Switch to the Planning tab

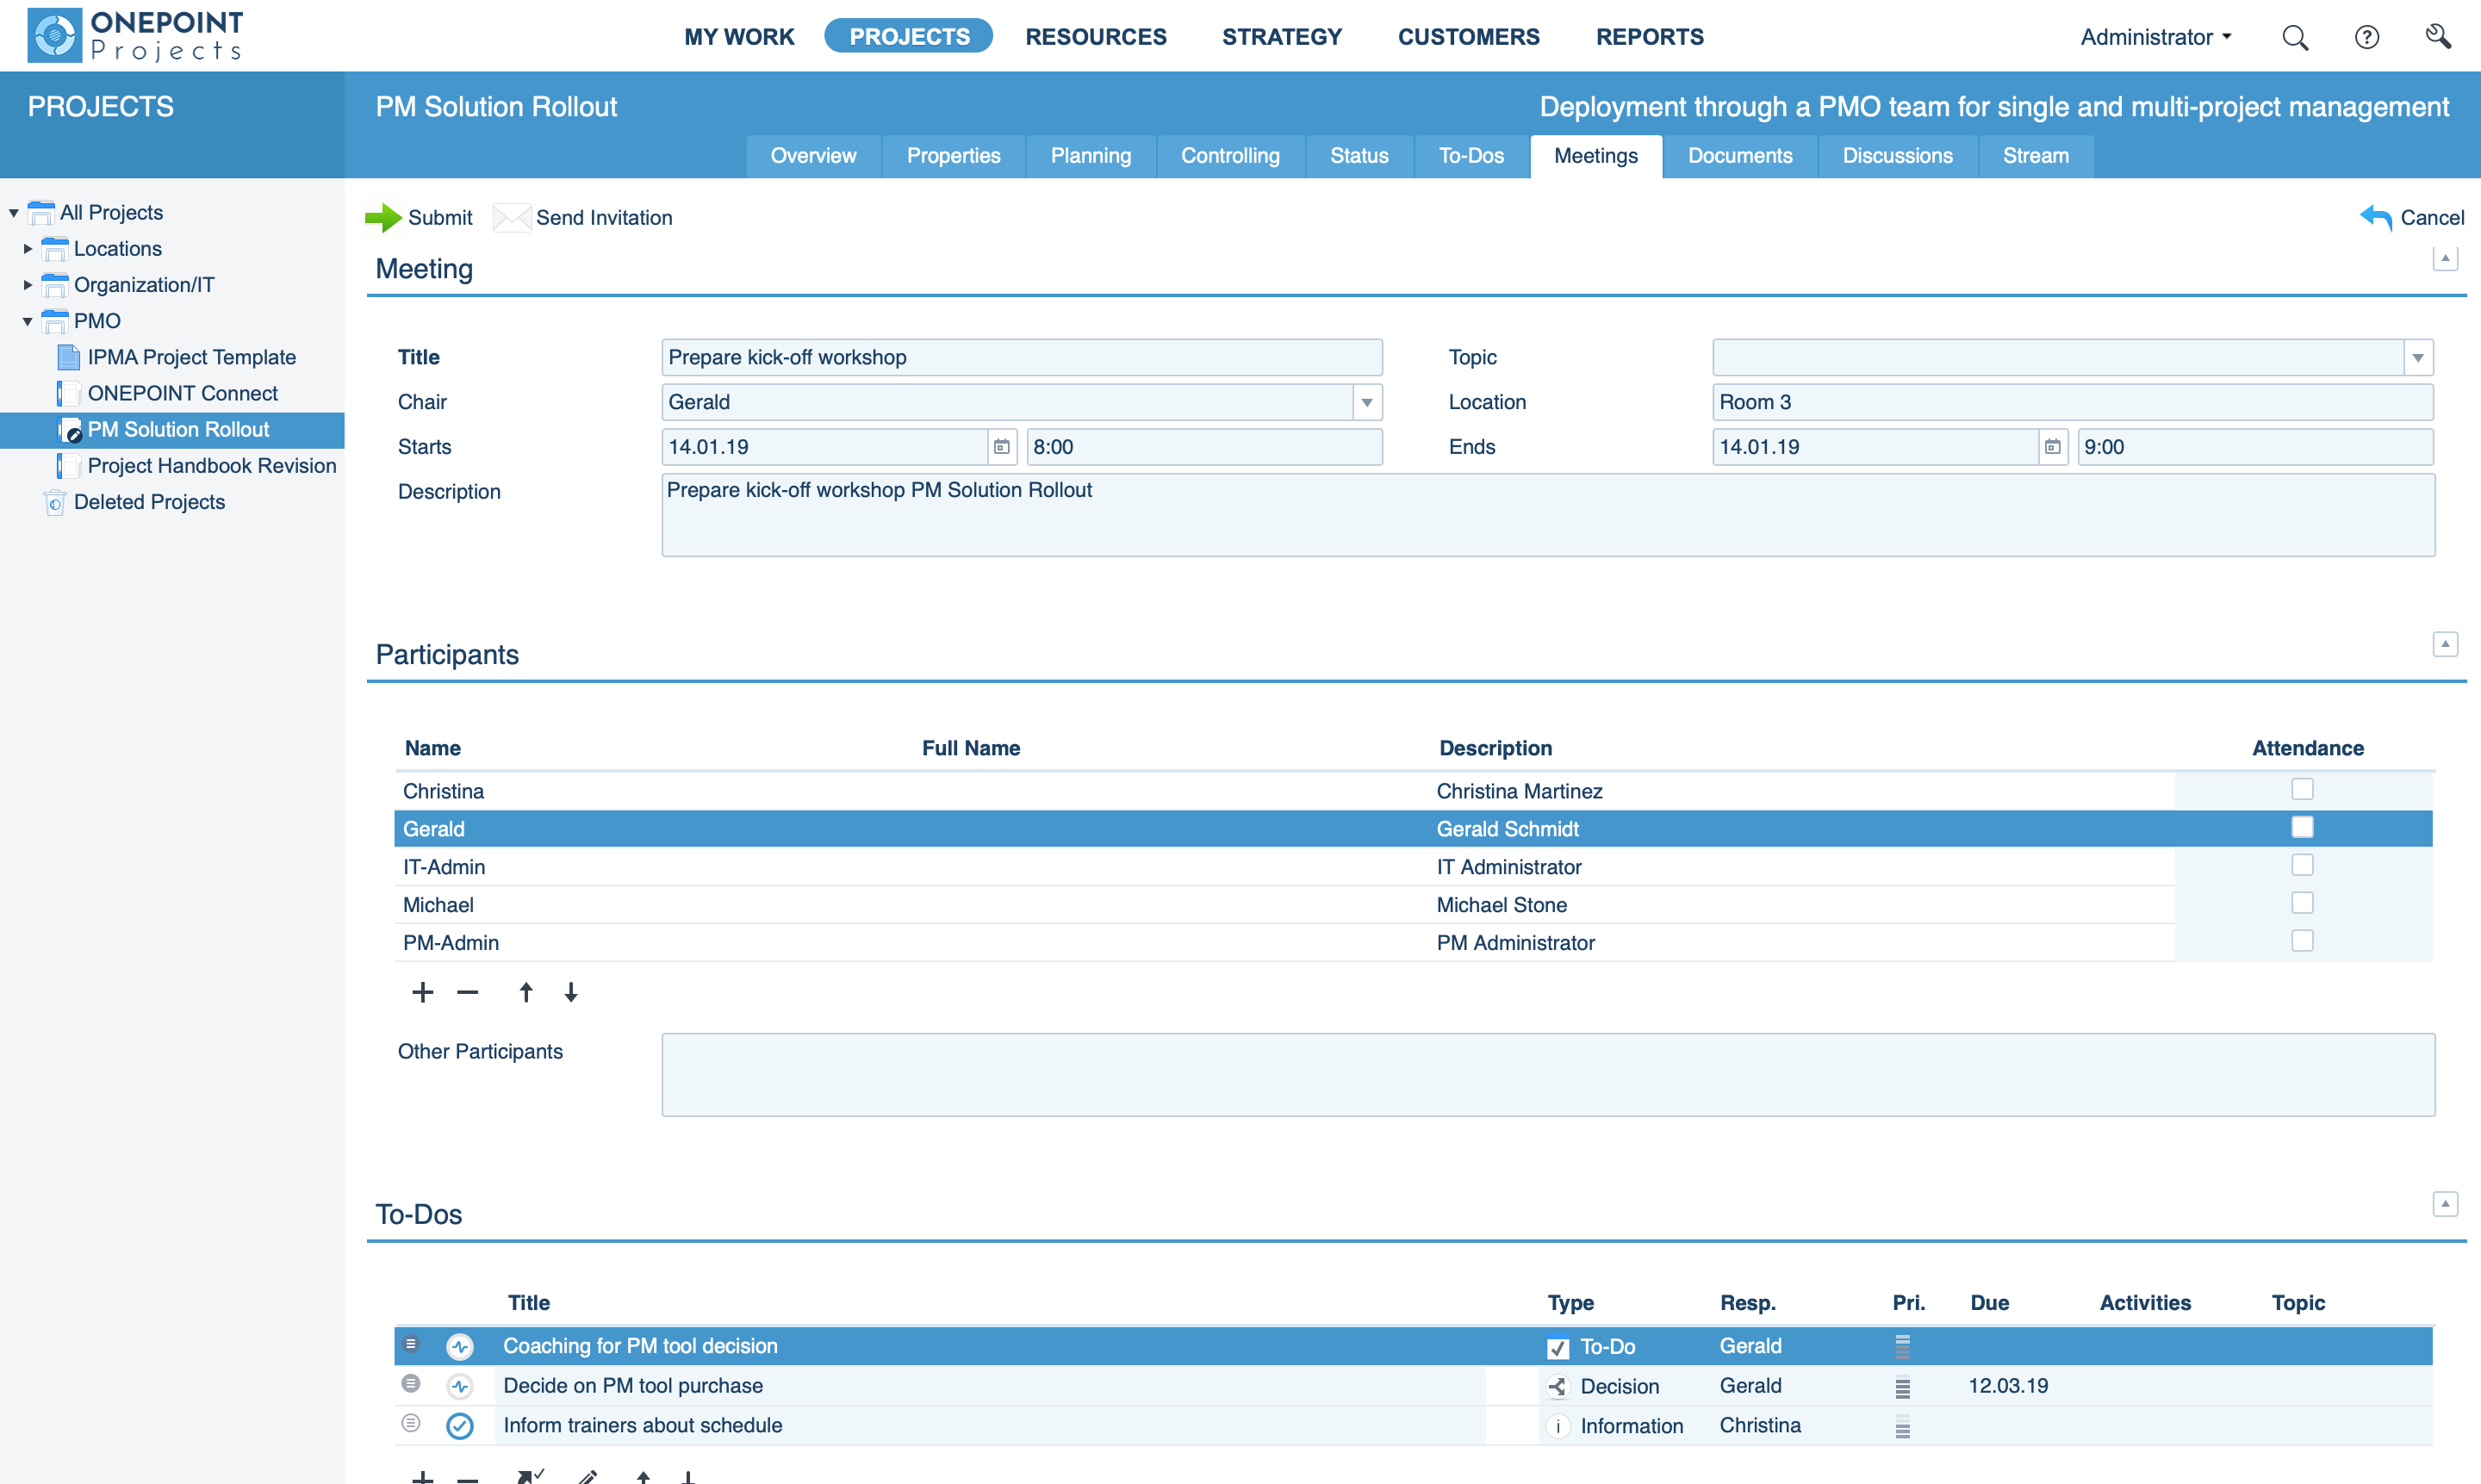coord(1090,156)
